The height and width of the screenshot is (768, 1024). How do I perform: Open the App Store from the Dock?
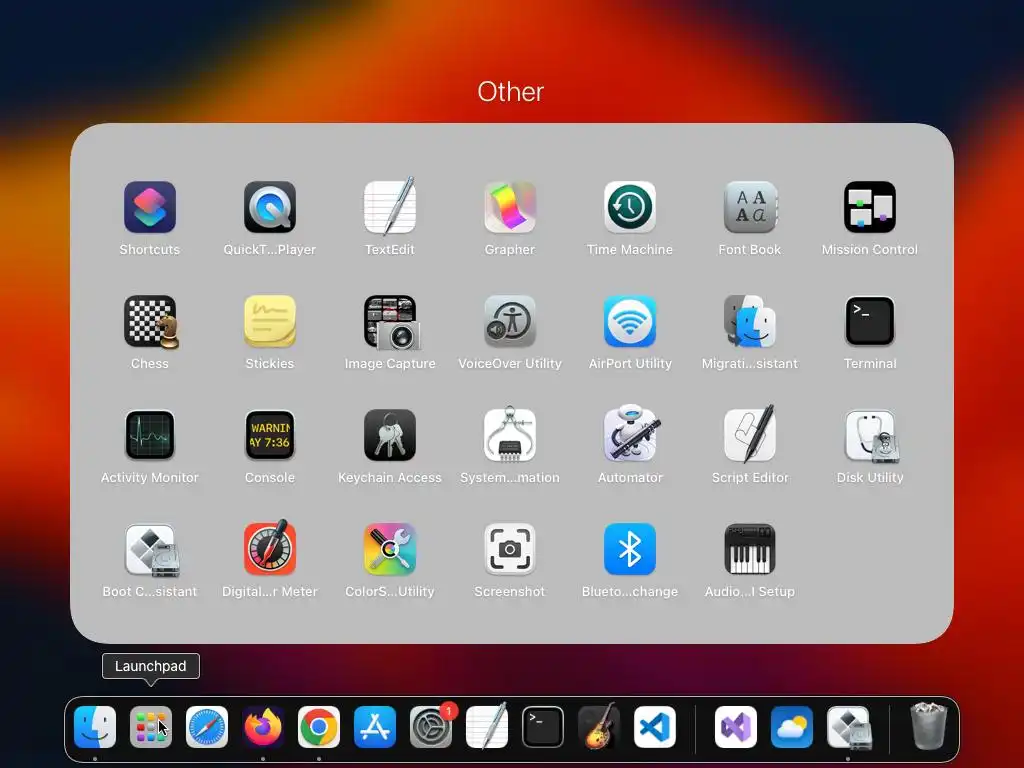point(375,727)
